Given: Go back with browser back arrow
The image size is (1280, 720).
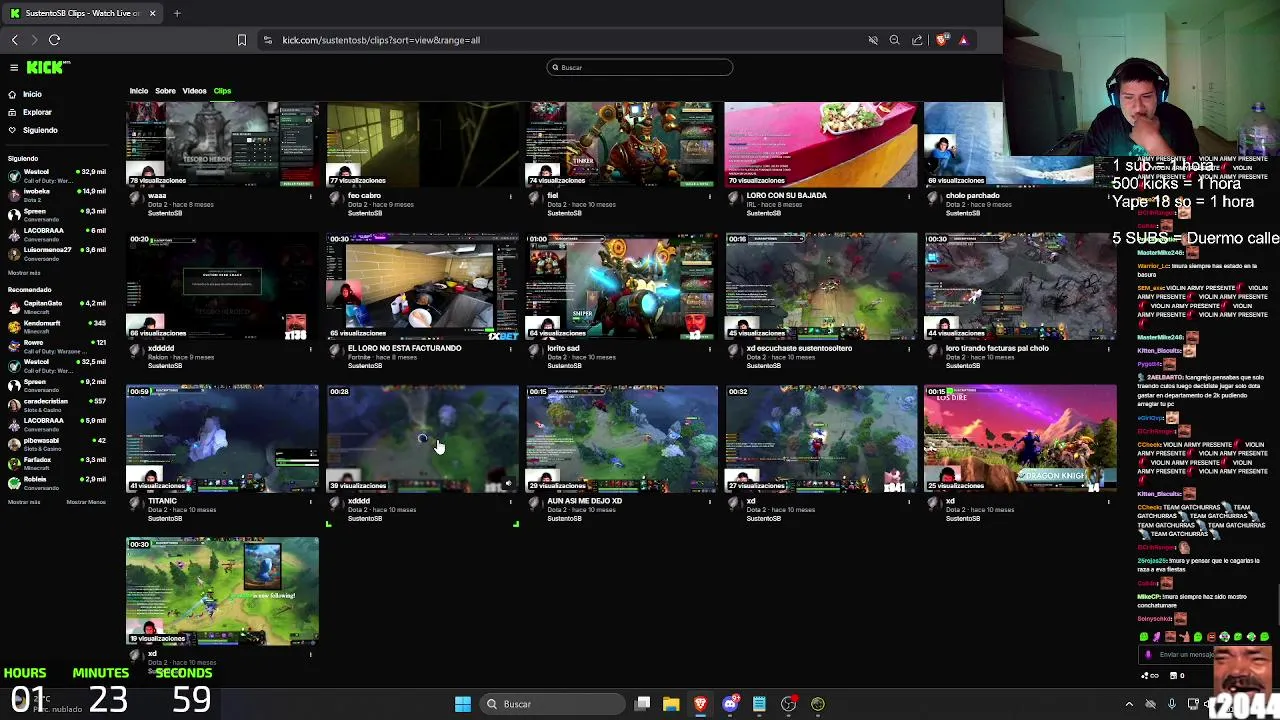Looking at the screenshot, I should pyautogui.click(x=14, y=40).
